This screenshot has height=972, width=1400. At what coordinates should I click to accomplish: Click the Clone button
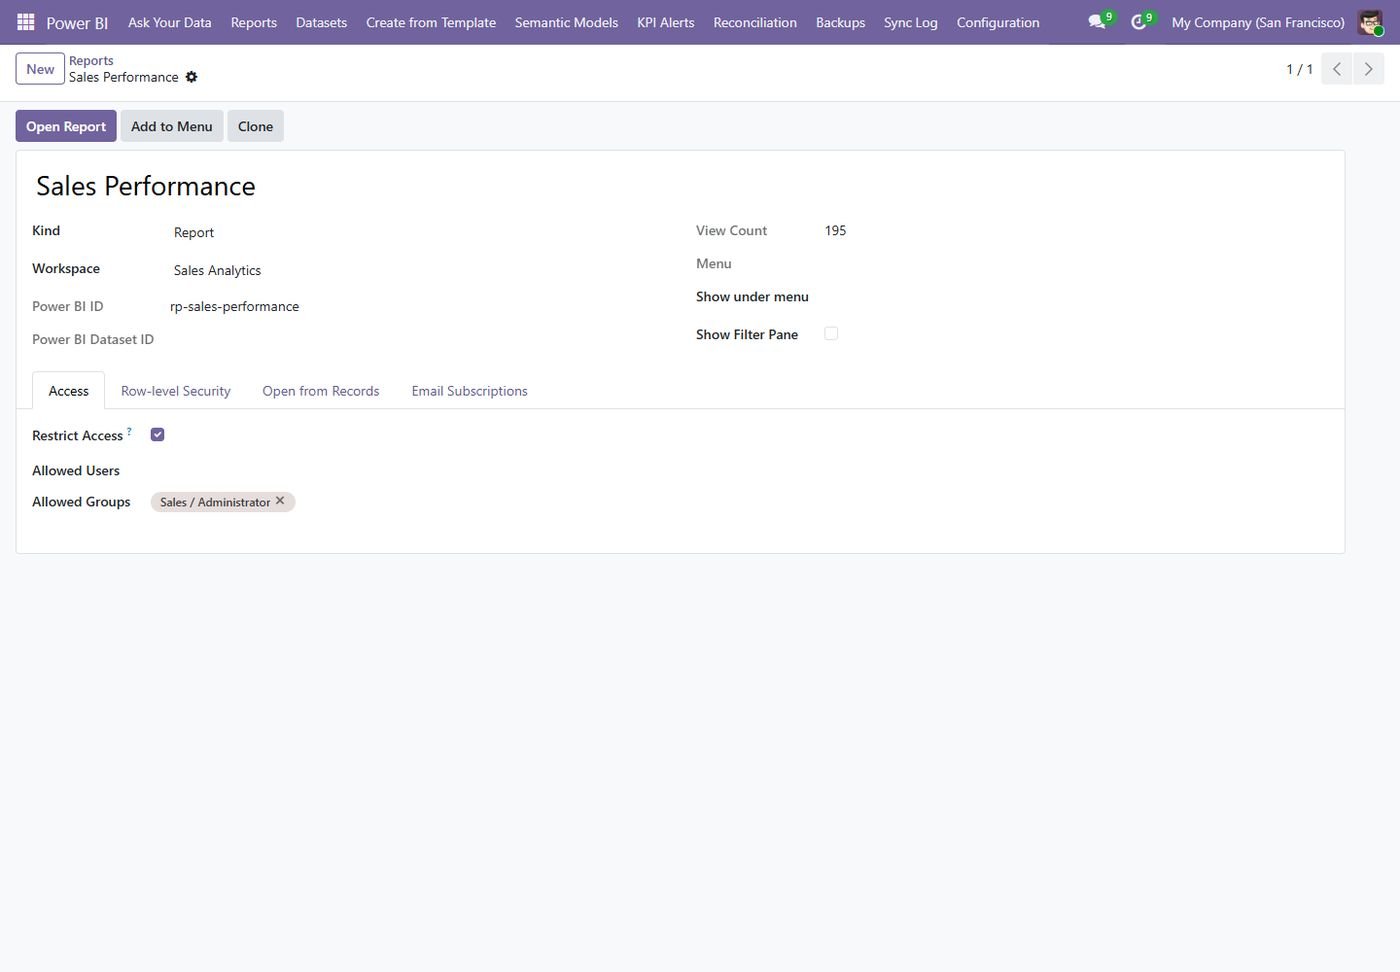click(255, 126)
